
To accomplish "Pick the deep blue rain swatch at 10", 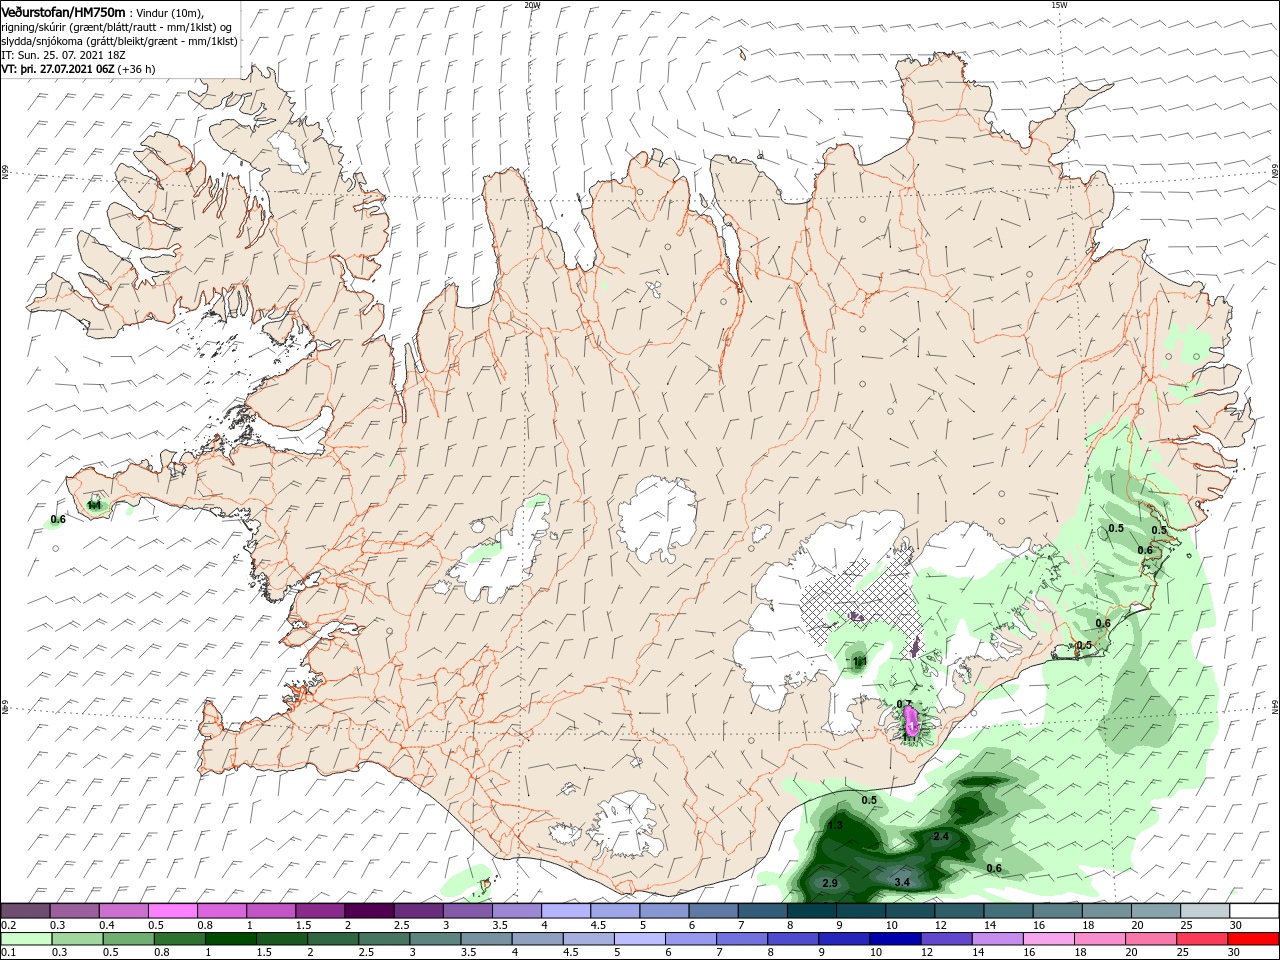I will (894, 939).
